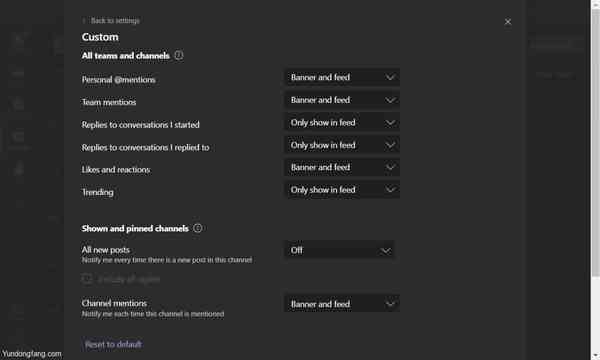Toggle the Include all replies checkbox
Viewport: 600px width, 360px height.
point(87,279)
